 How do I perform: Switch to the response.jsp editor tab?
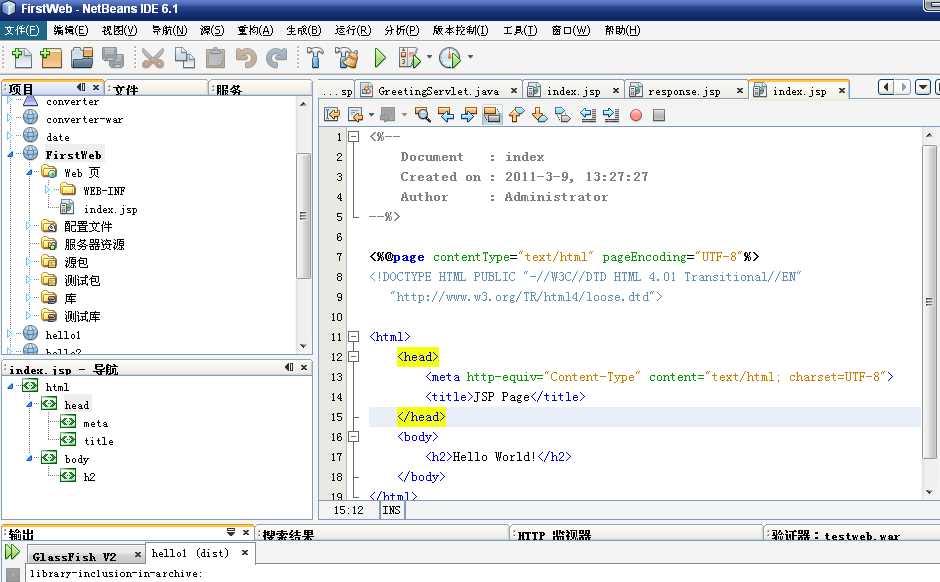[684, 91]
